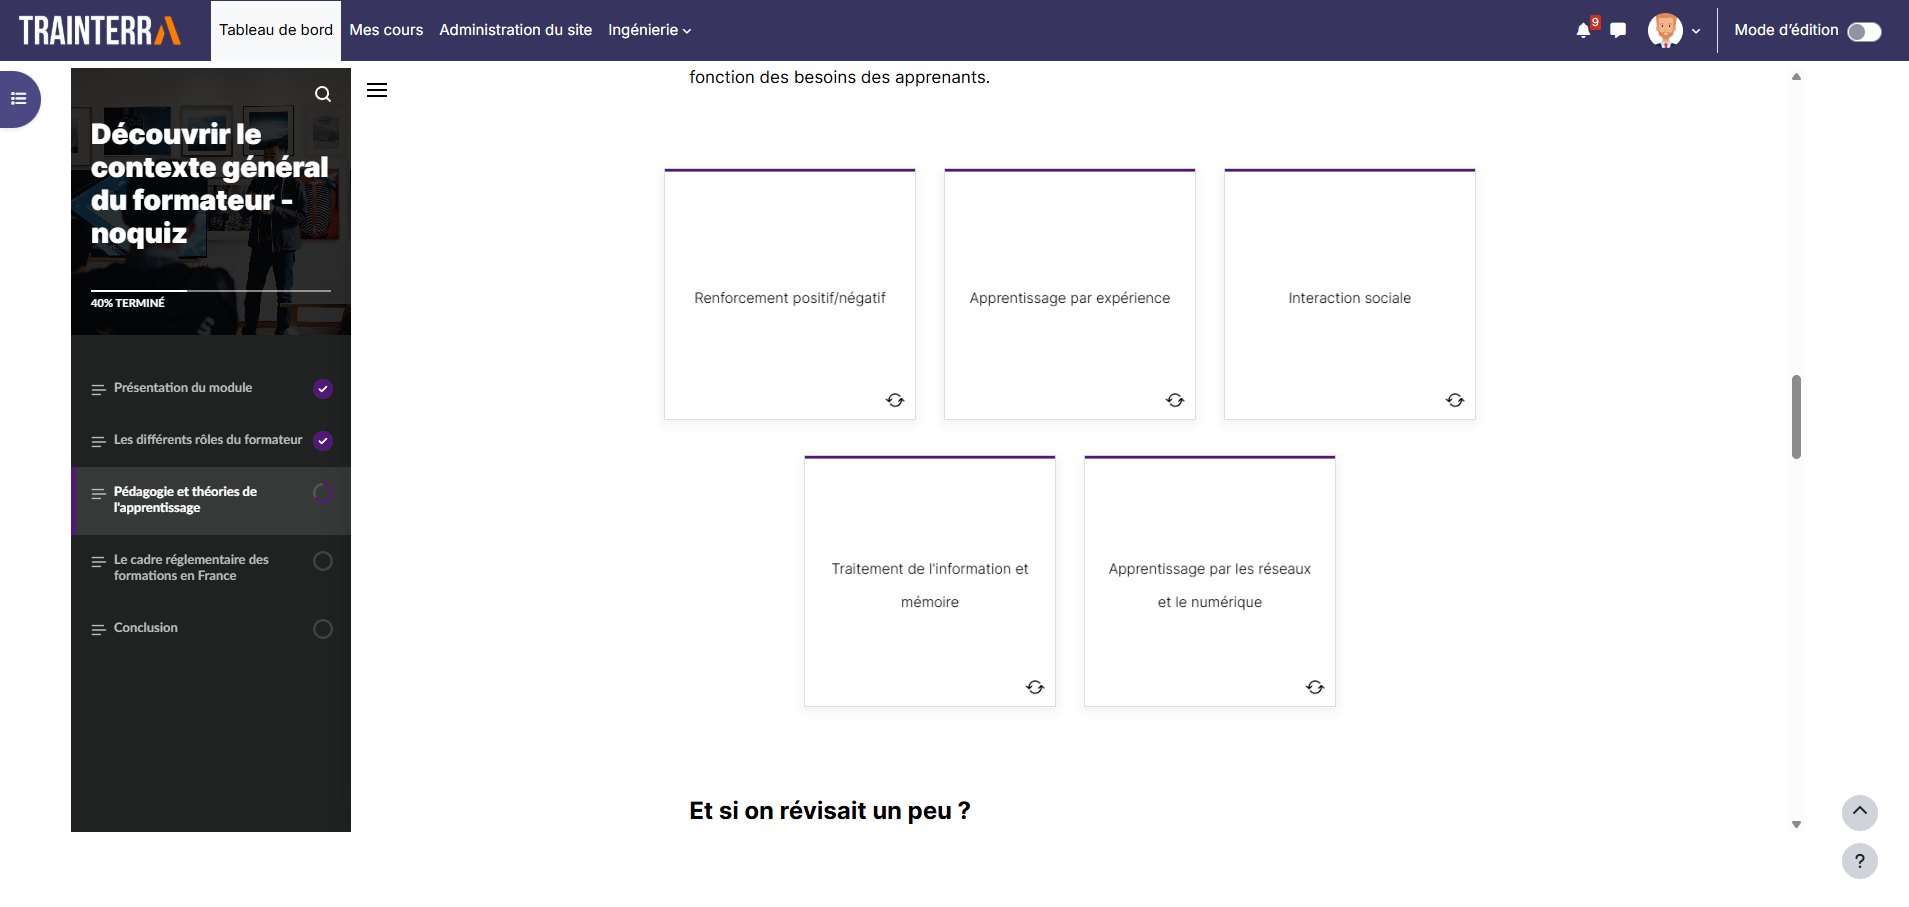Select the 'Le cadre réglementaire des formations' section

click(x=190, y=567)
